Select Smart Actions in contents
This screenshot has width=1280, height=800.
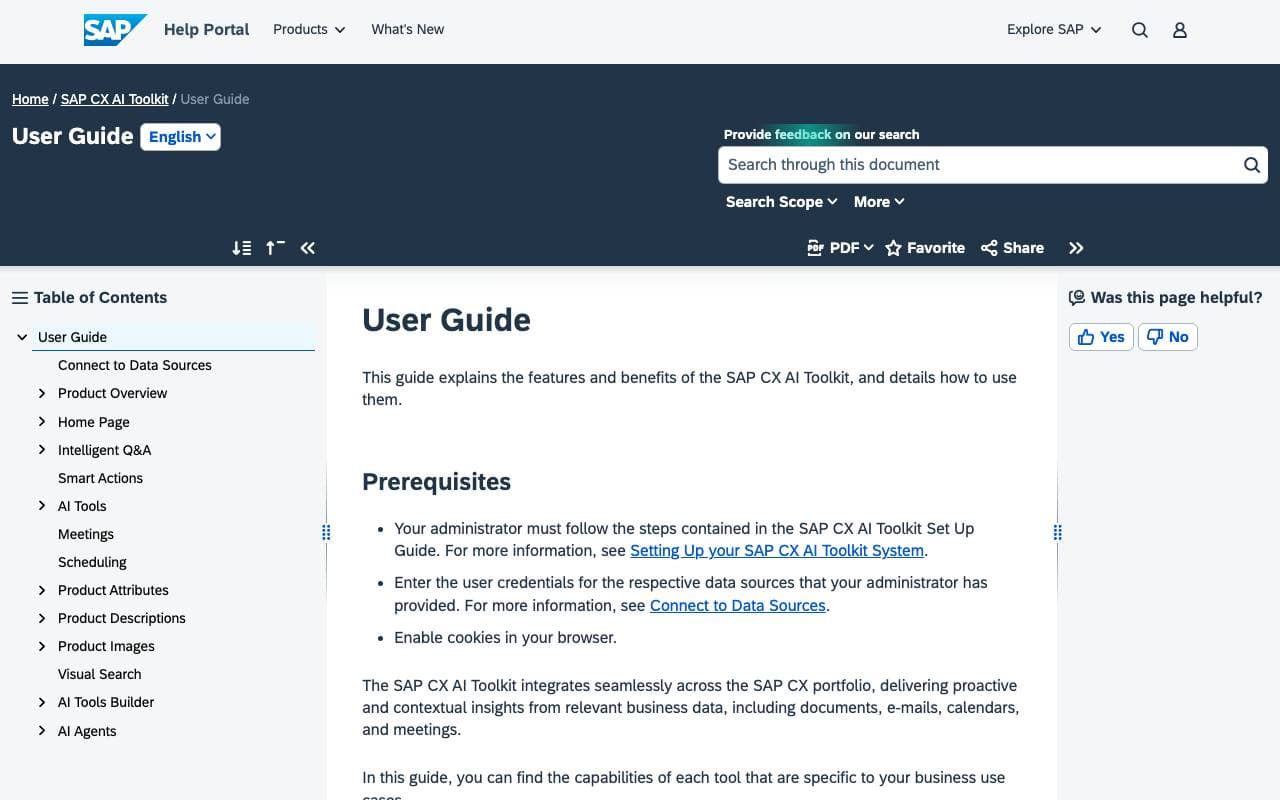click(x=100, y=478)
